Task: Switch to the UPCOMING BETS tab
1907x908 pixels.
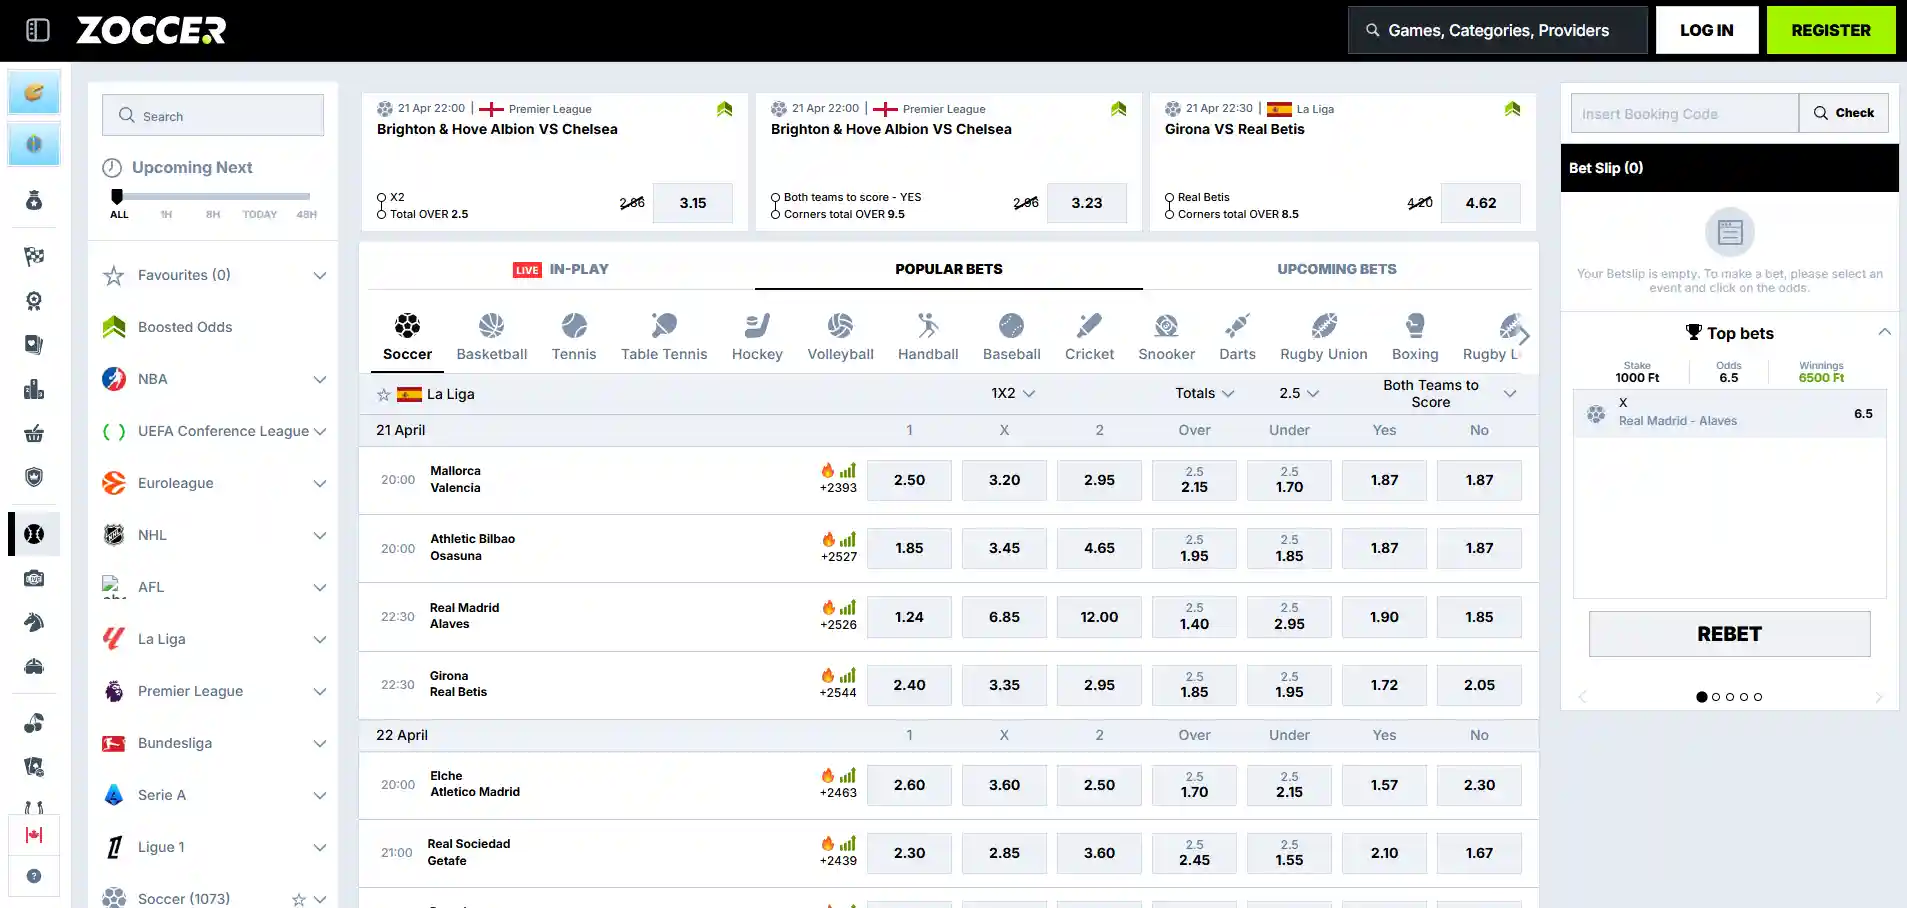Action: [x=1337, y=269]
